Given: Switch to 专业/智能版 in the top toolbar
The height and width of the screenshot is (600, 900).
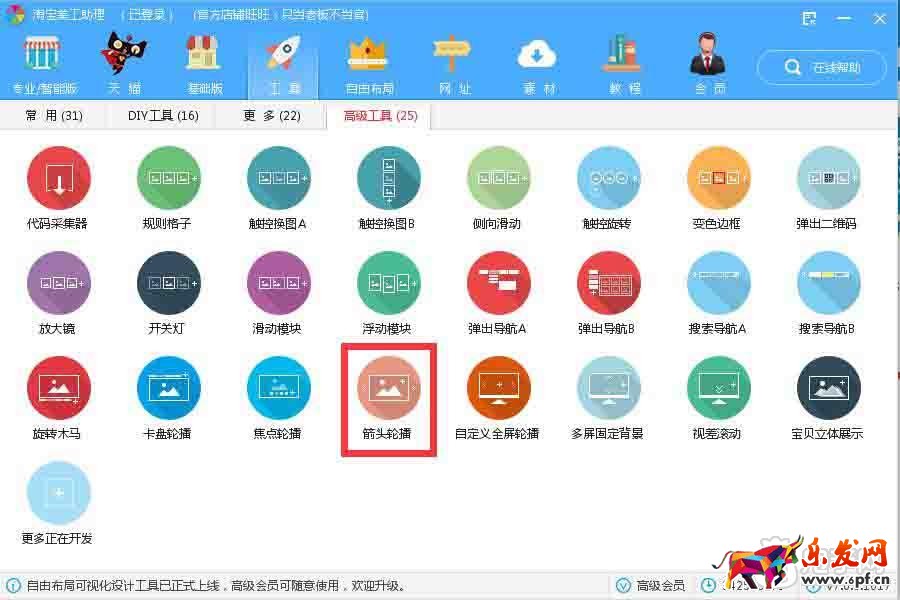Looking at the screenshot, I should point(44,64).
